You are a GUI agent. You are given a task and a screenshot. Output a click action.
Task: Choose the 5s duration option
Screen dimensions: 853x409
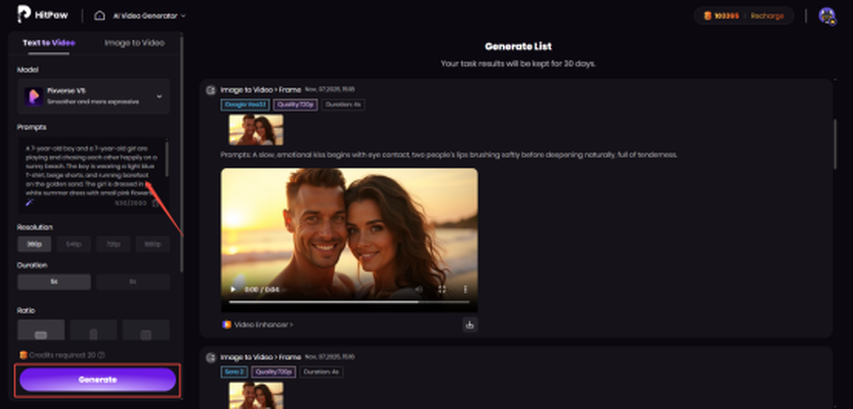tap(54, 282)
